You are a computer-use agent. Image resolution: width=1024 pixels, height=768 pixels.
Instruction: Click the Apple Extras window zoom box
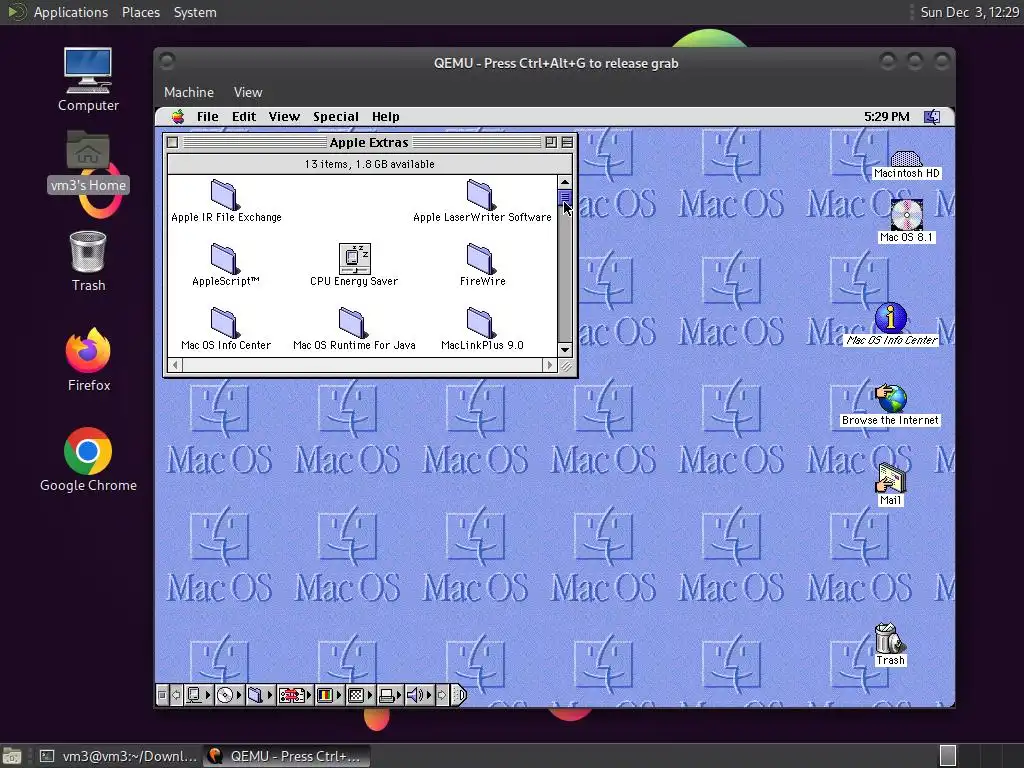pos(551,142)
